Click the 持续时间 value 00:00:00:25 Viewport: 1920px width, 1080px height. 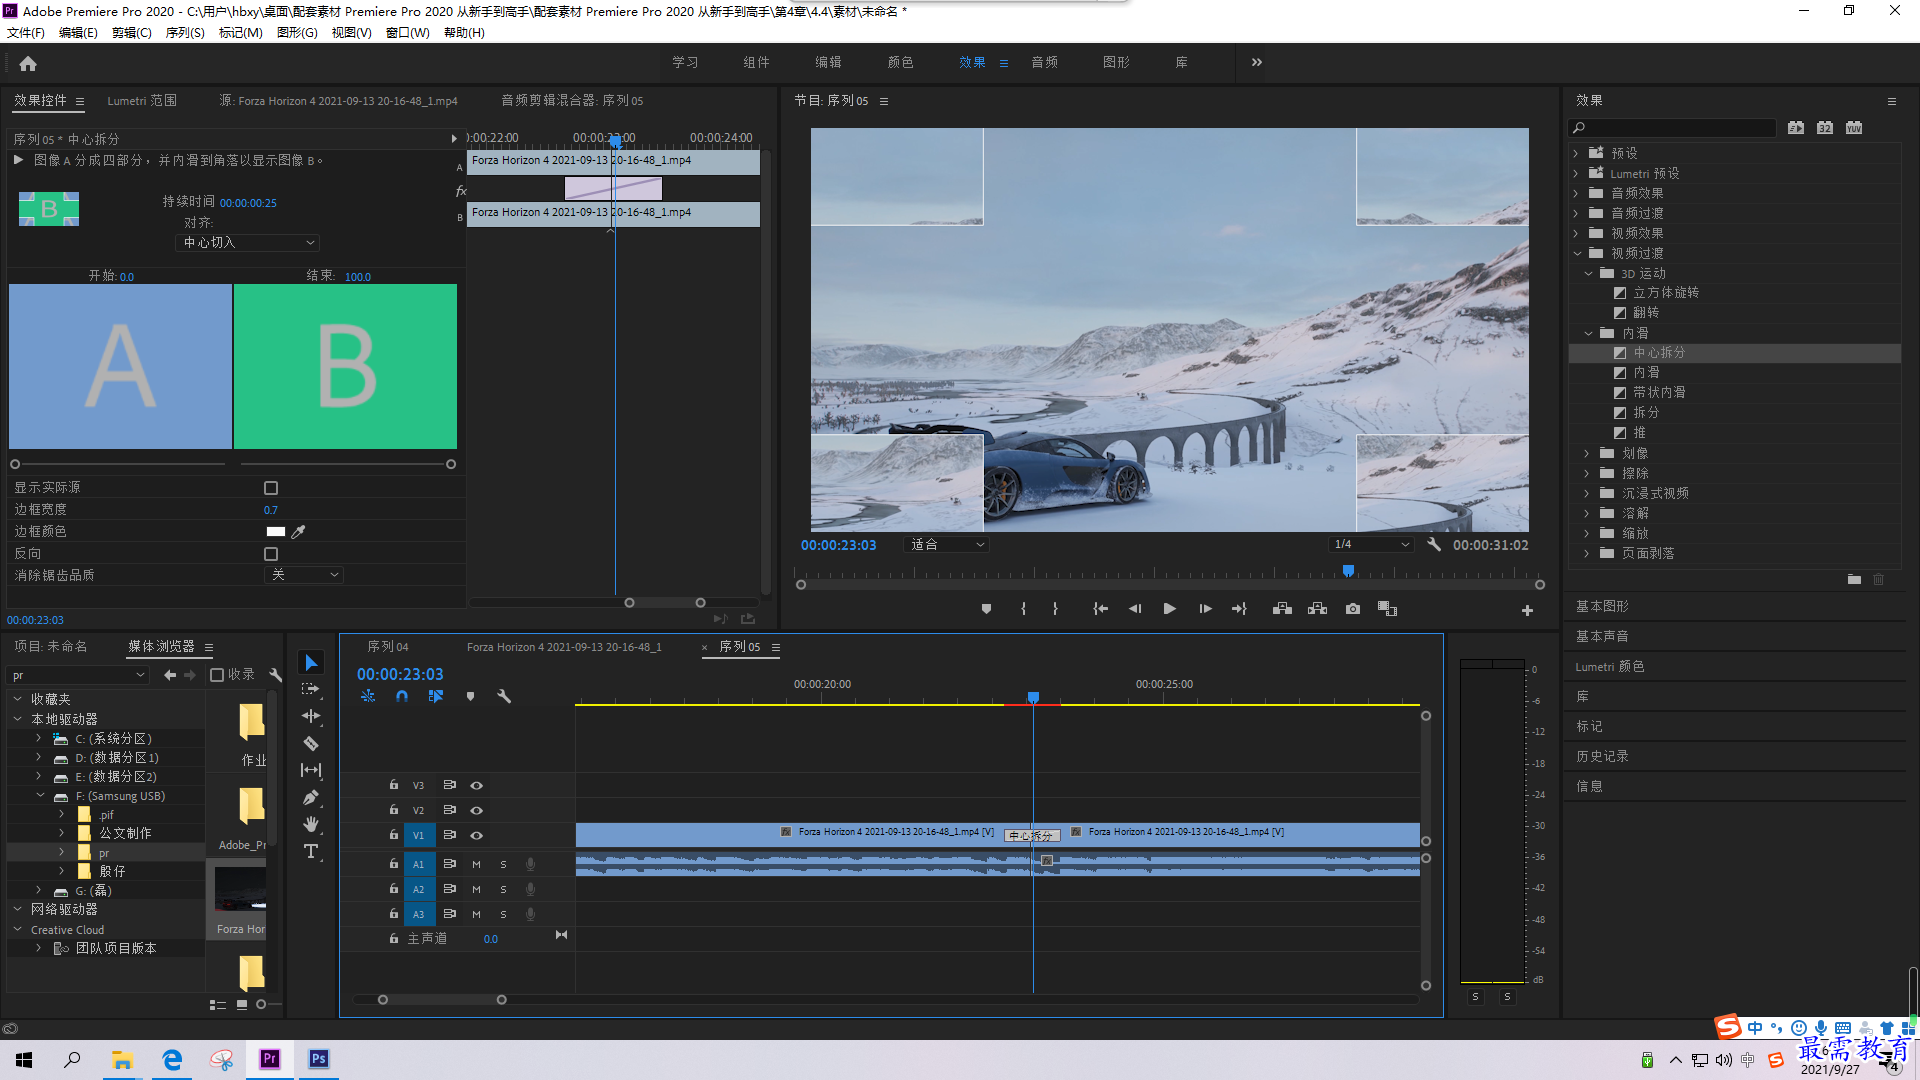248,203
